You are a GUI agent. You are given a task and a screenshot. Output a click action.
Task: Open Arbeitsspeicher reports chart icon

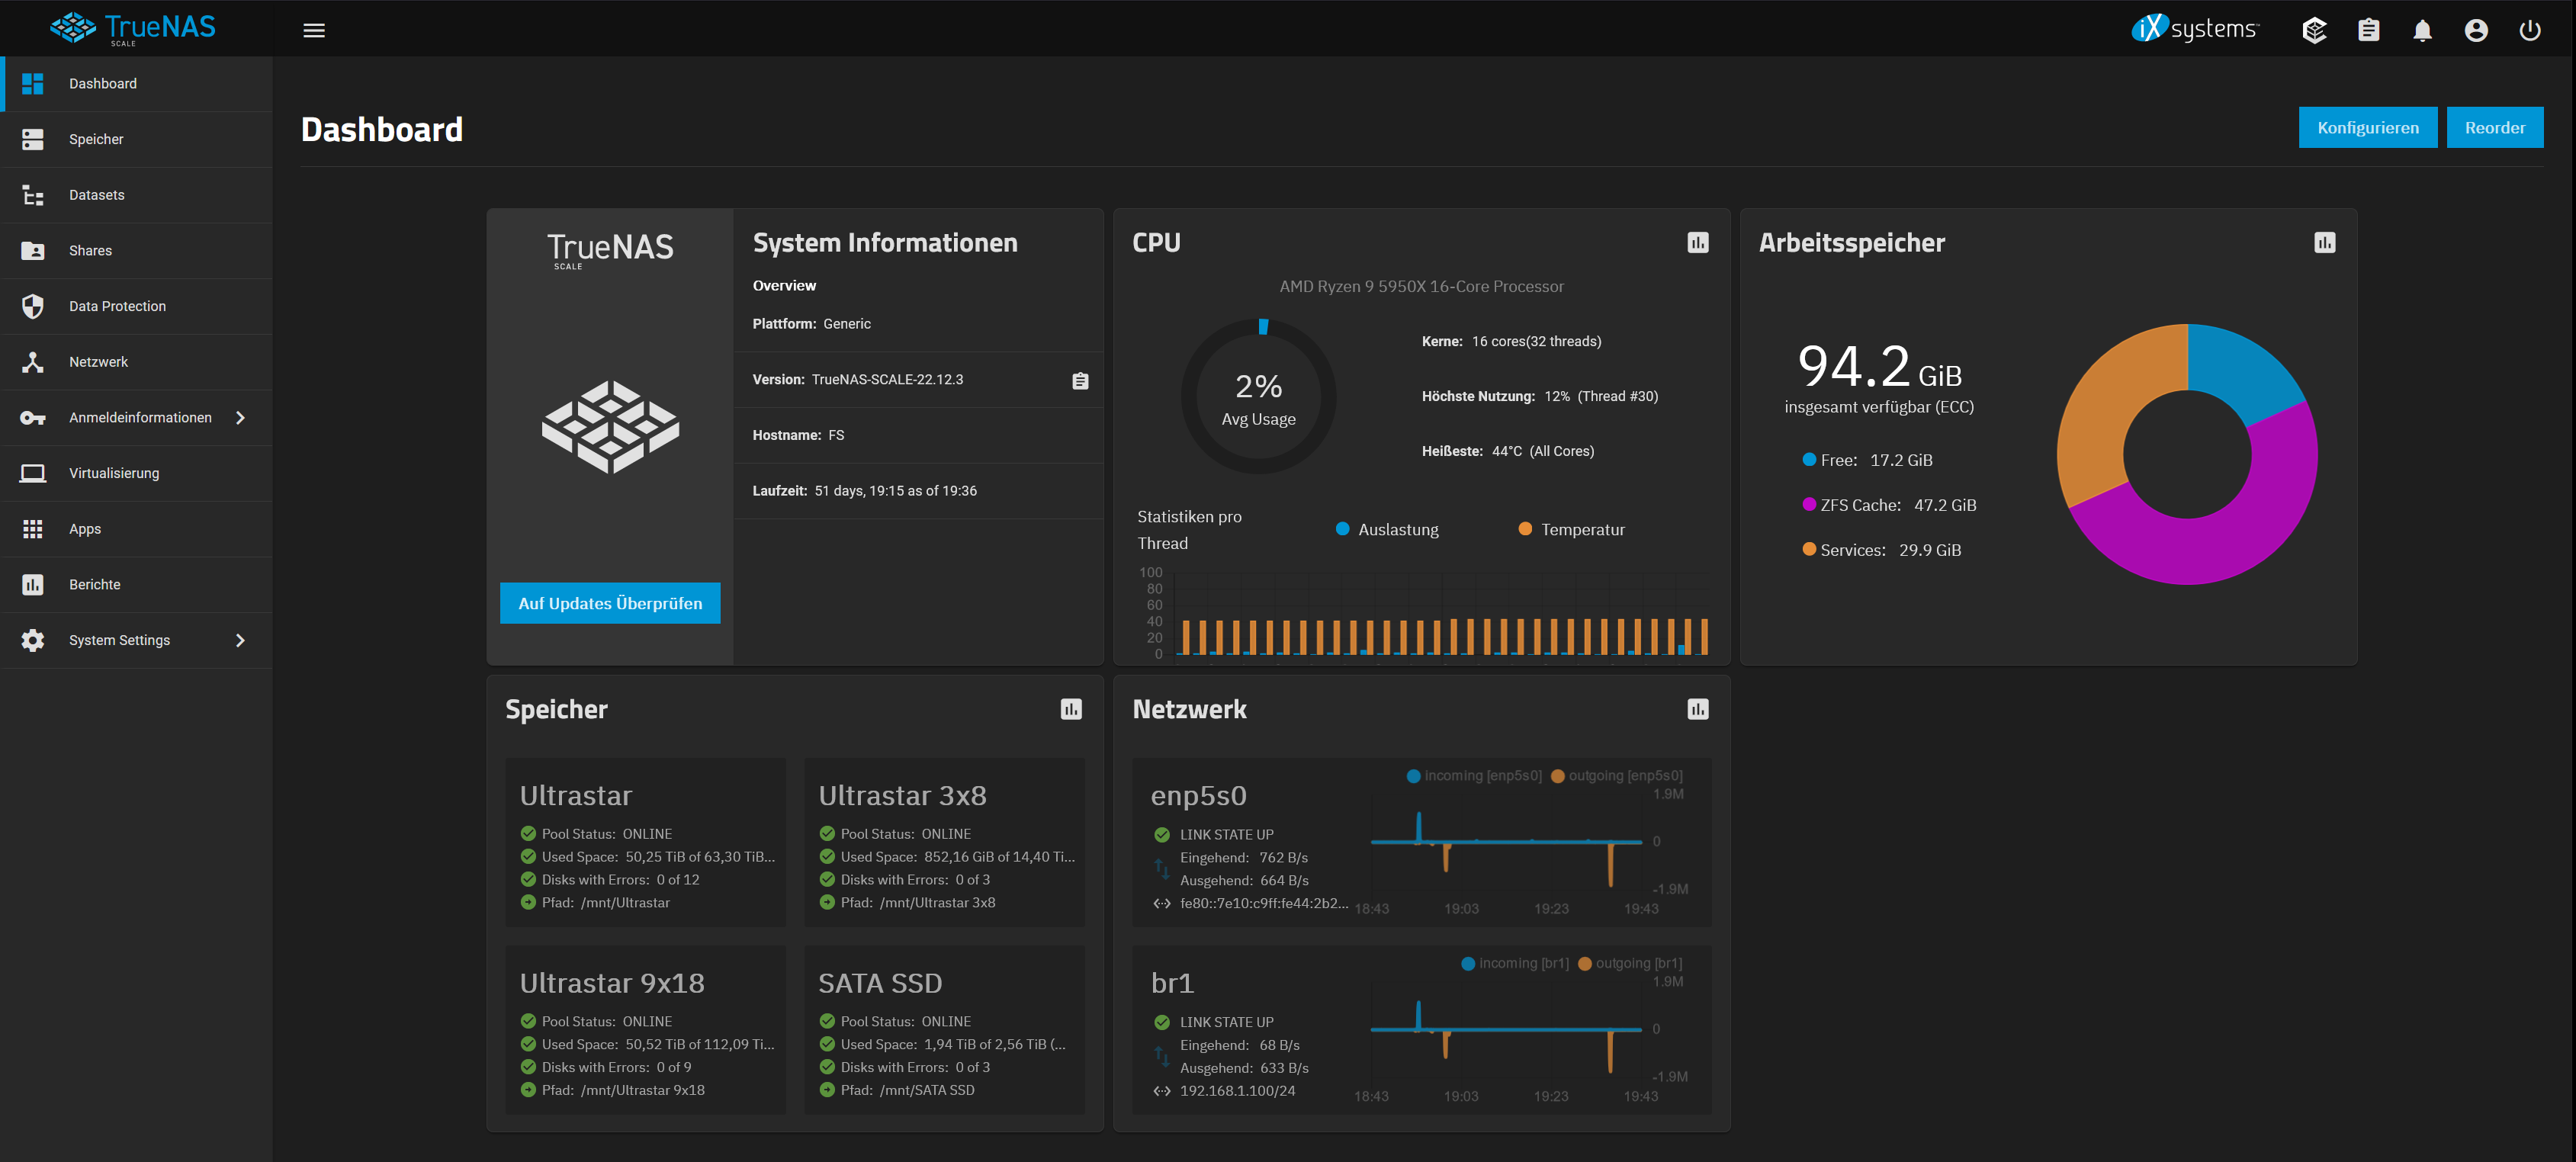click(2324, 243)
